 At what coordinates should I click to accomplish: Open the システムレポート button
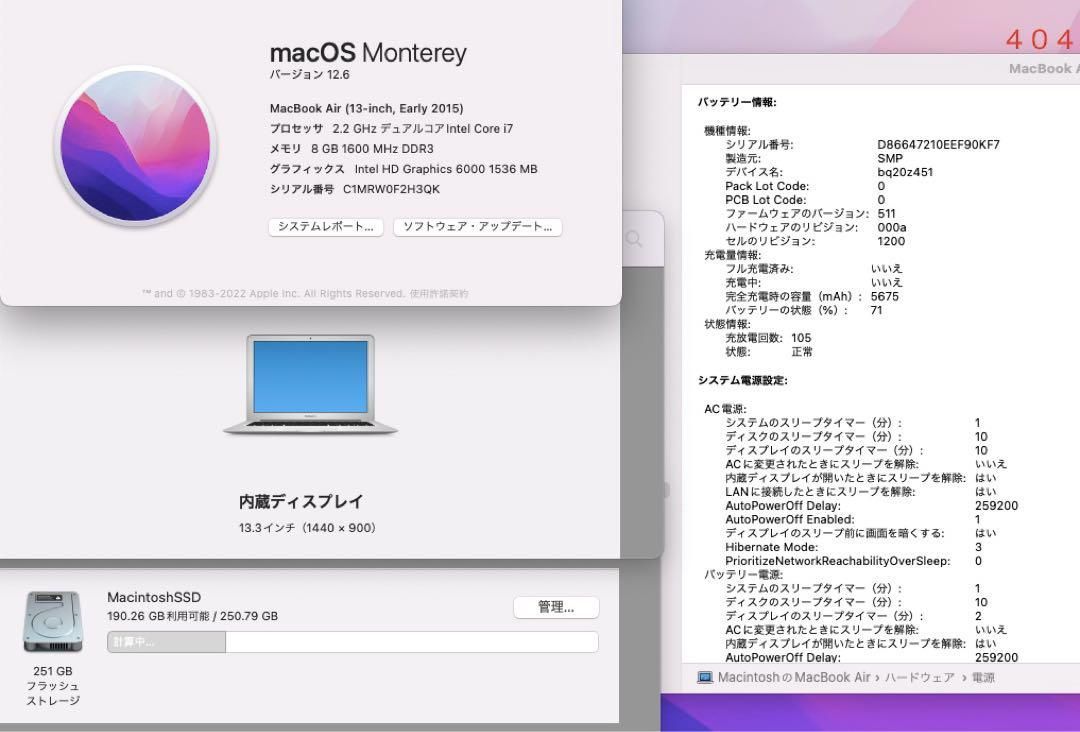click(326, 227)
